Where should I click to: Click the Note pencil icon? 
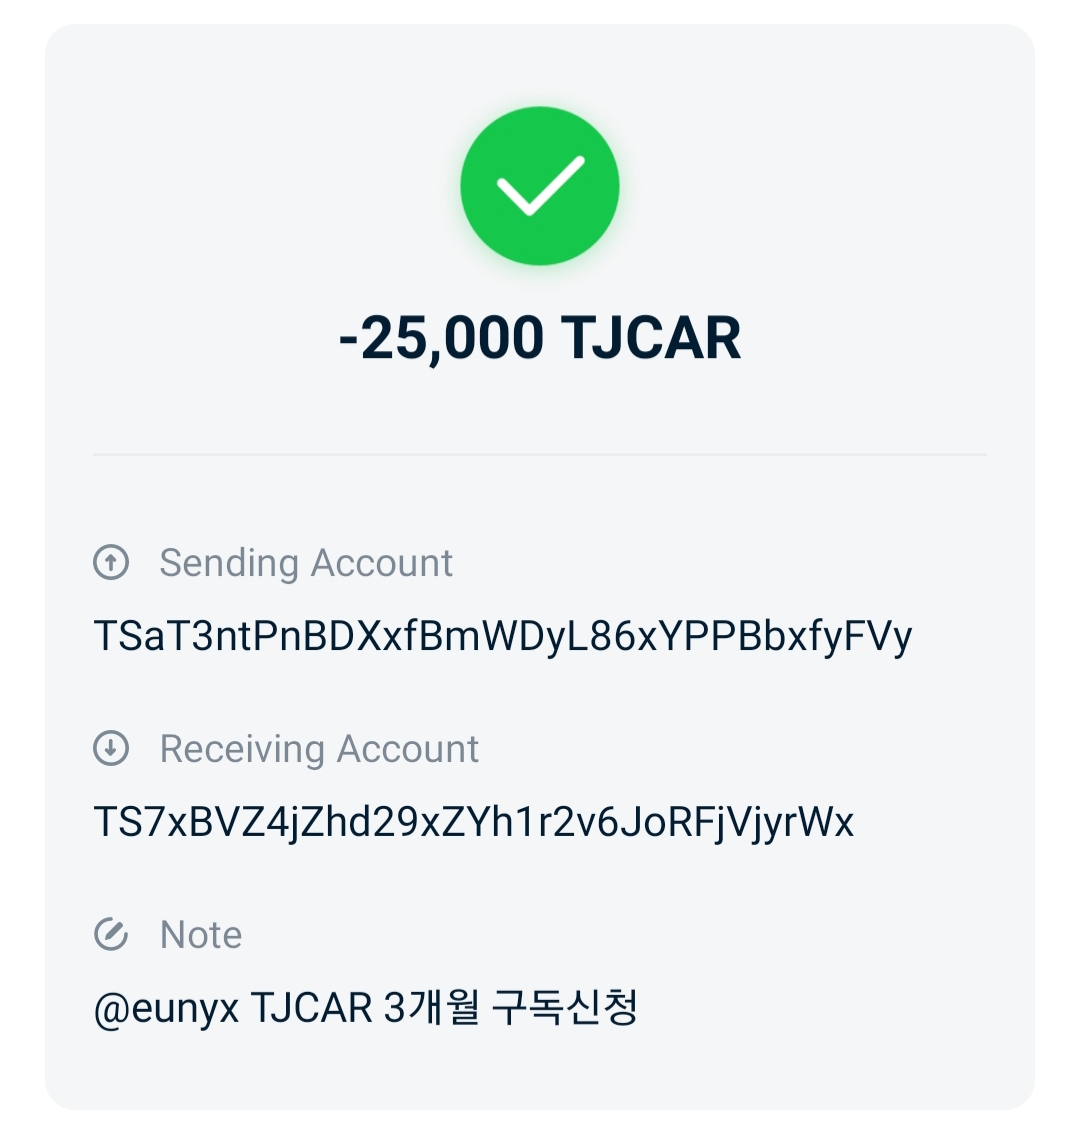tap(111, 934)
